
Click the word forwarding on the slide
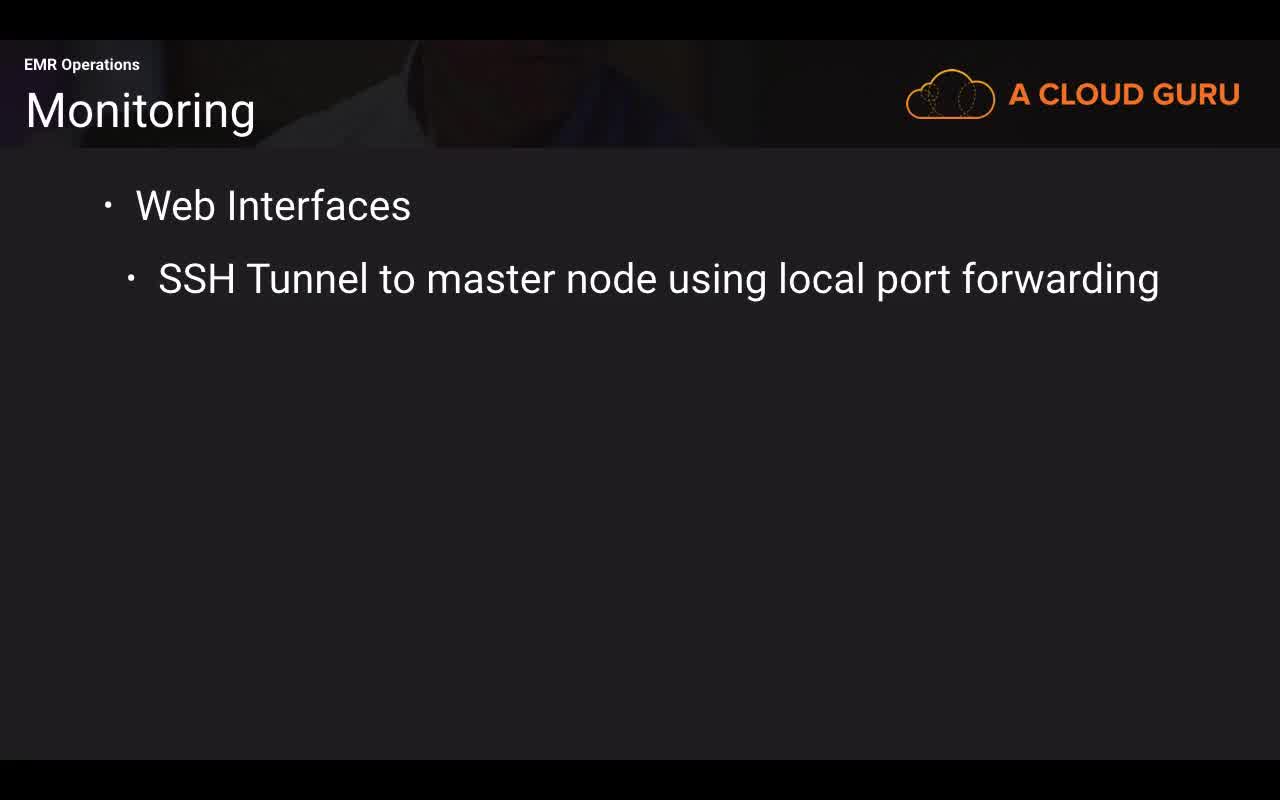point(1060,281)
